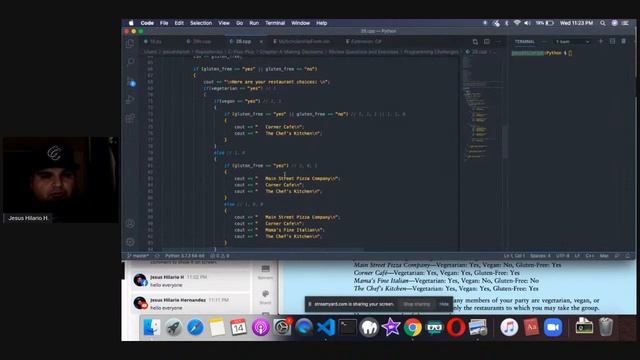Click Jesus Hilario H webcam thumbnail
The height and width of the screenshot is (360, 640).
61,180
